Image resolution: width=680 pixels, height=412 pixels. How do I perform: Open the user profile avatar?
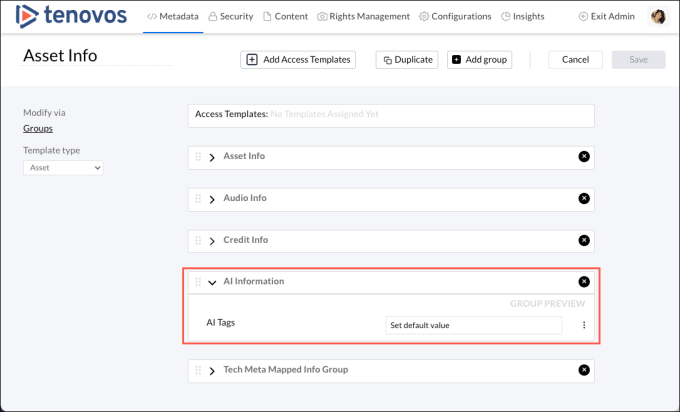[658, 17]
